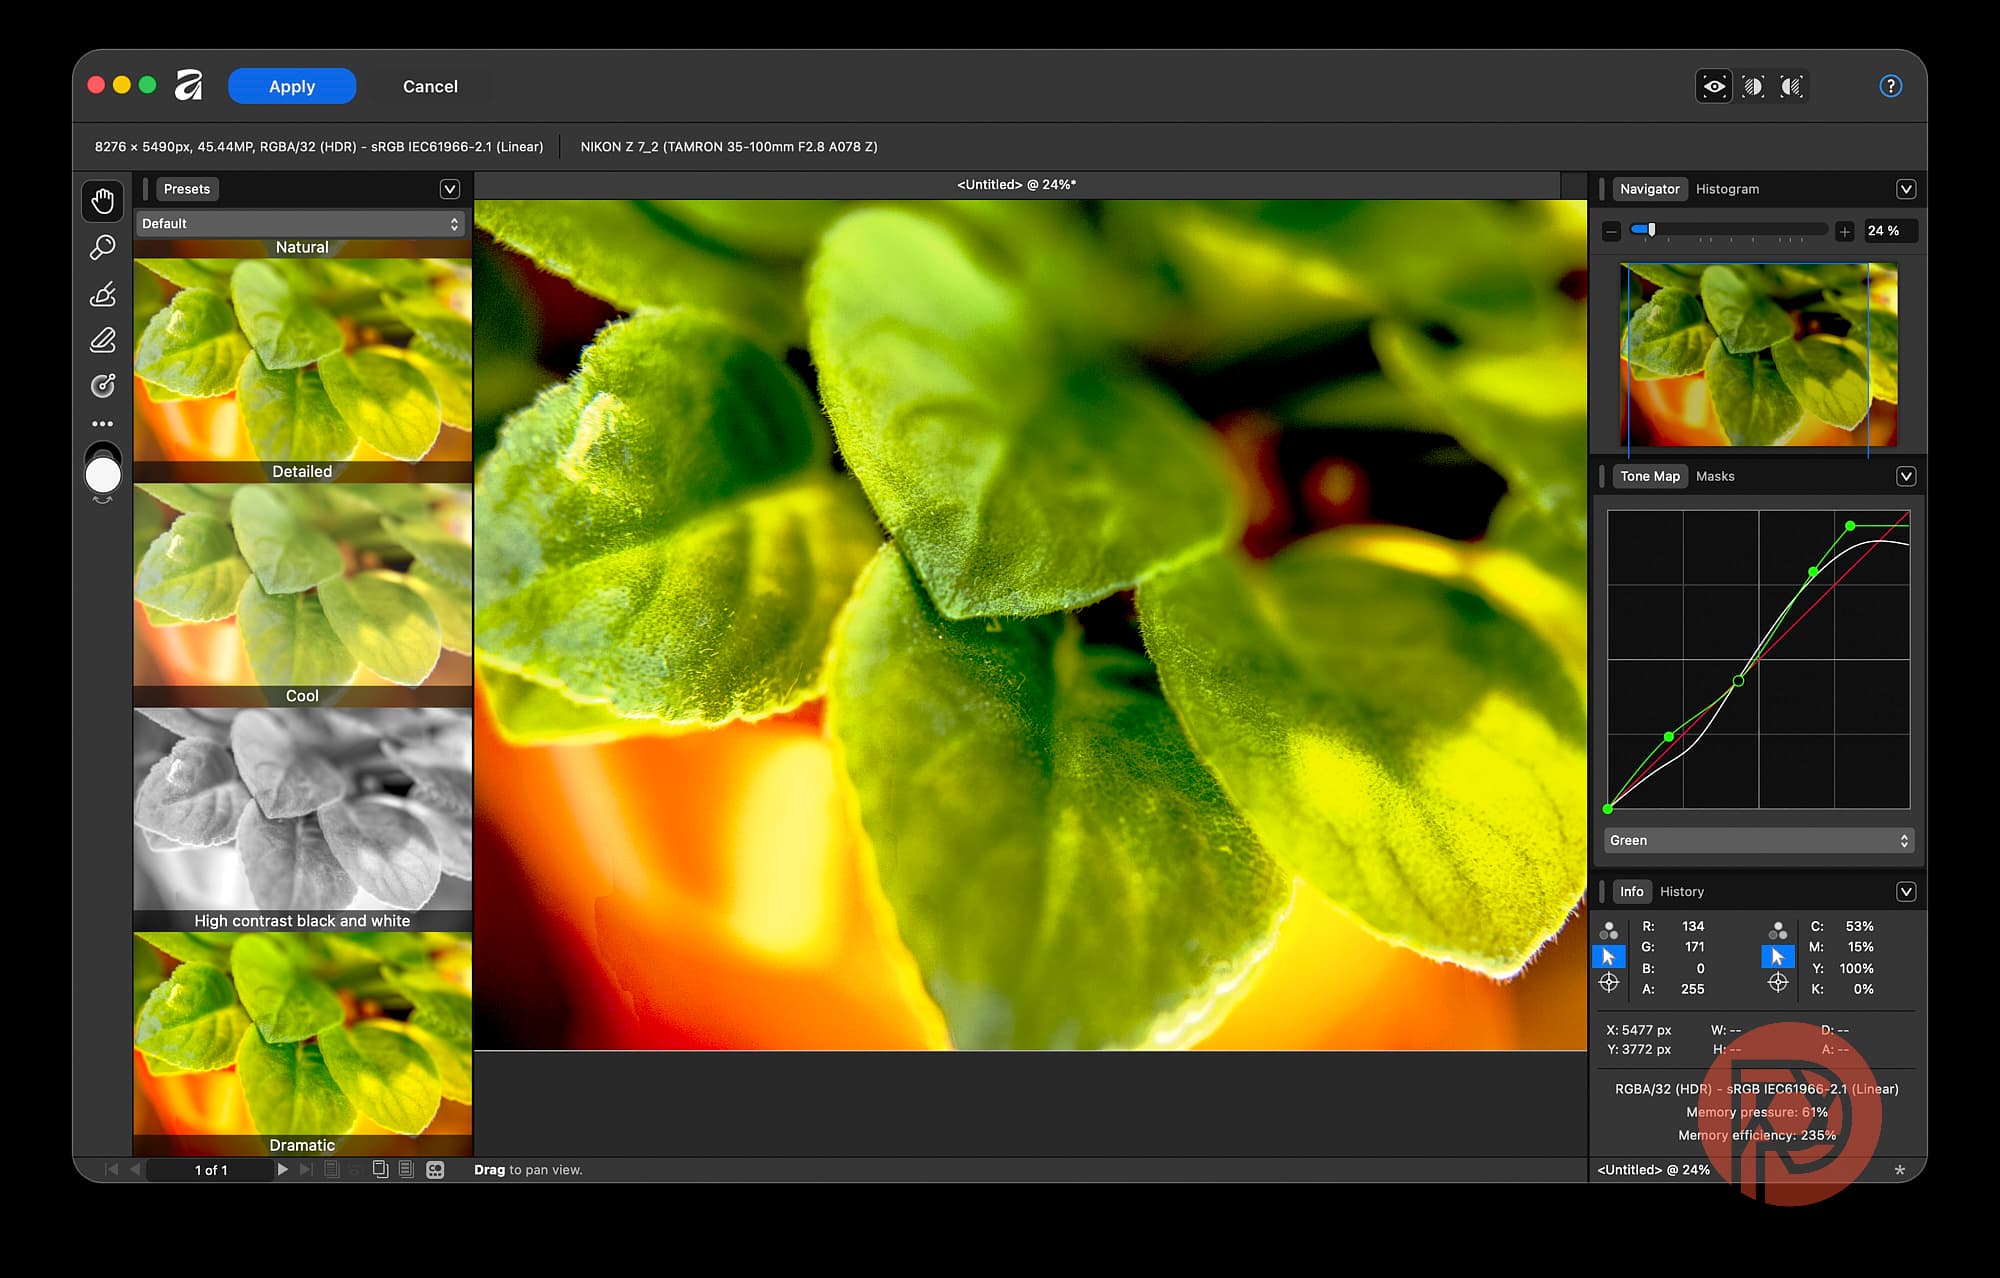Enable the single view eye toggle
Image resolution: width=2000 pixels, height=1278 pixels.
[x=1714, y=86]
